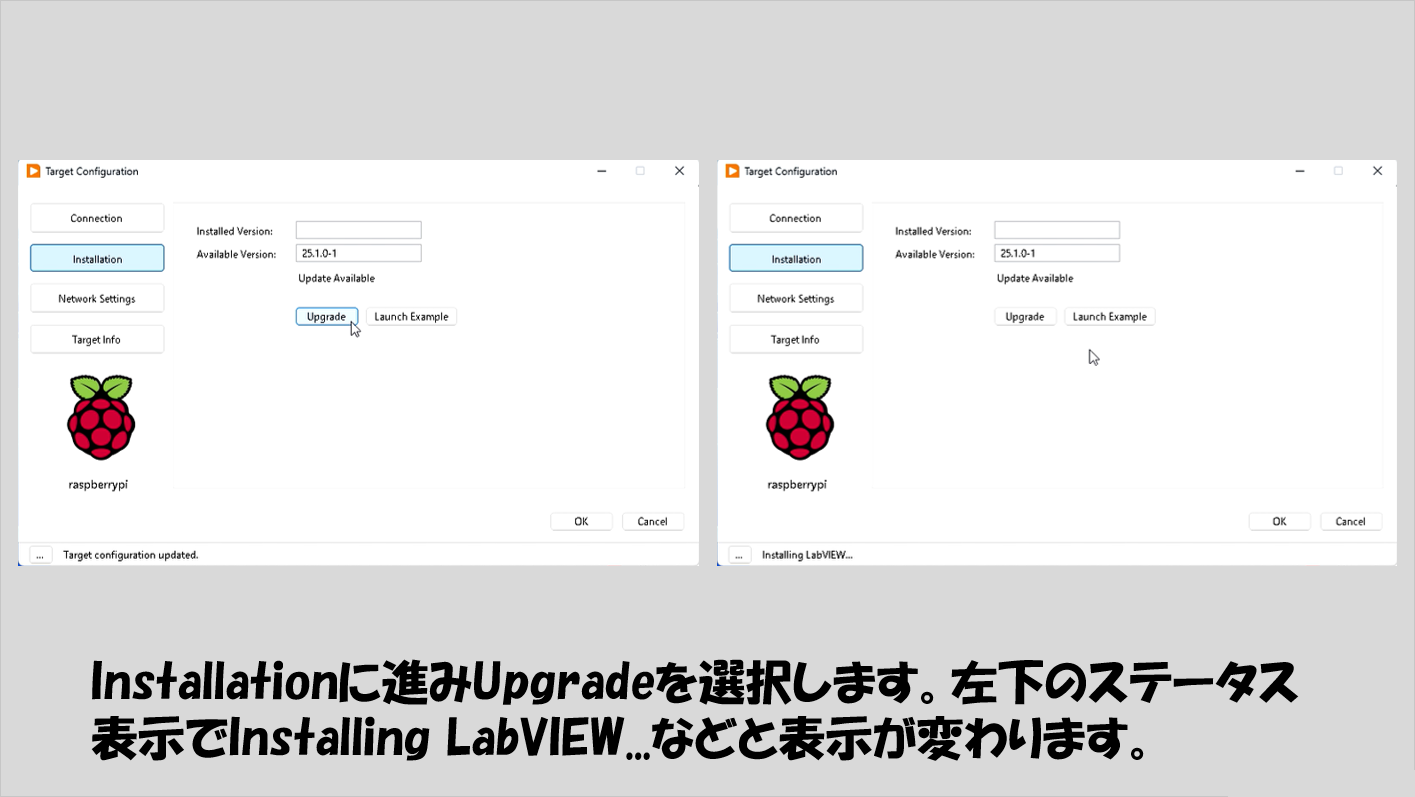Click Cancel in right Target Configuration window

1351,522
